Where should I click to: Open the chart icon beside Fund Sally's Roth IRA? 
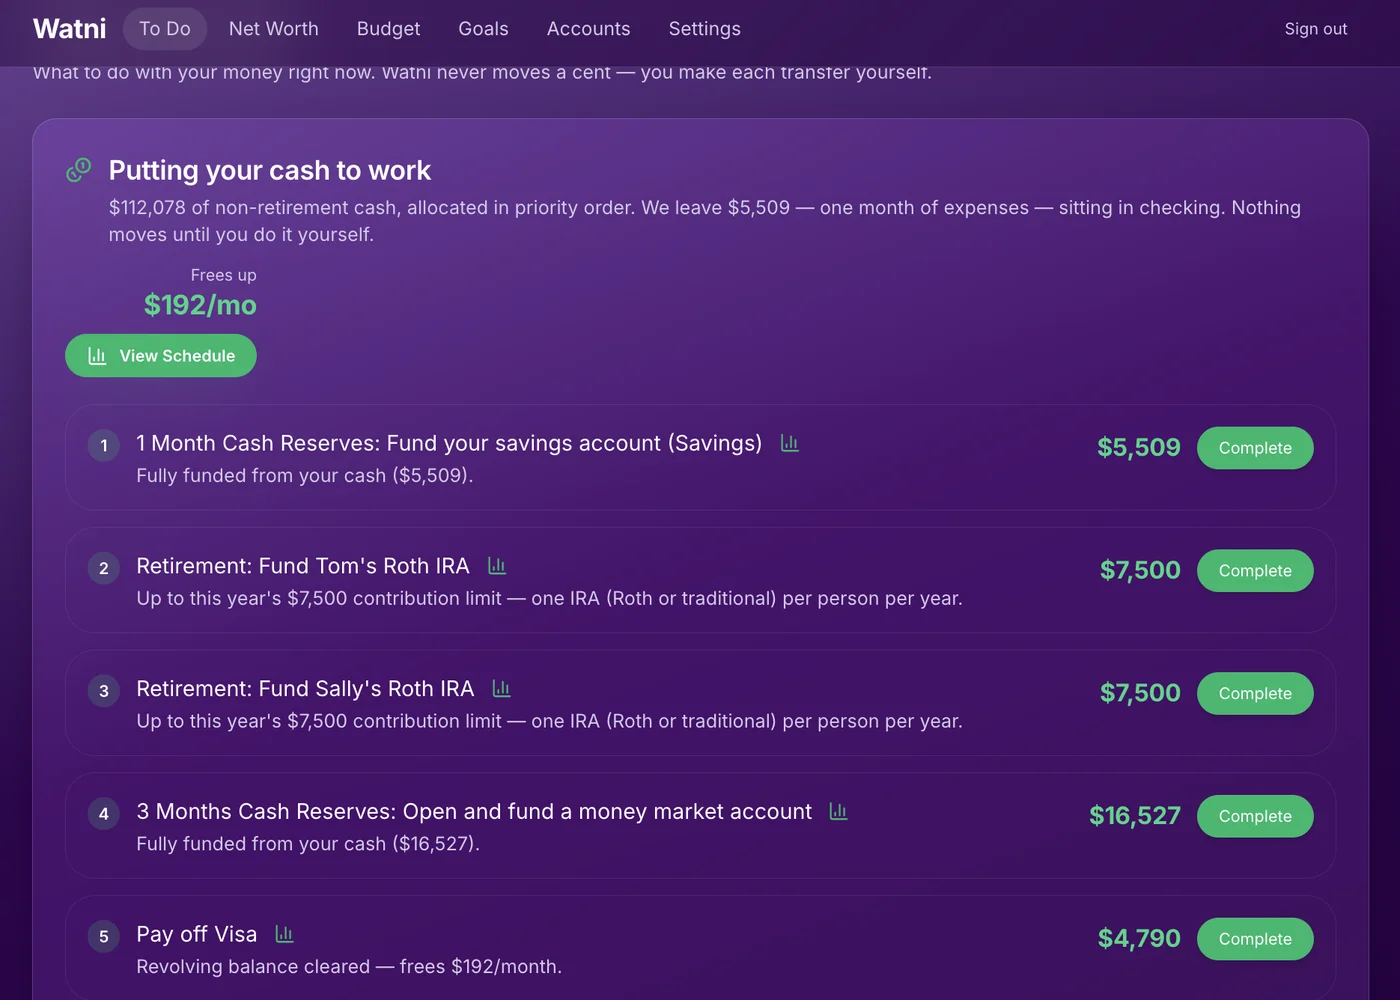pos(502,689)
